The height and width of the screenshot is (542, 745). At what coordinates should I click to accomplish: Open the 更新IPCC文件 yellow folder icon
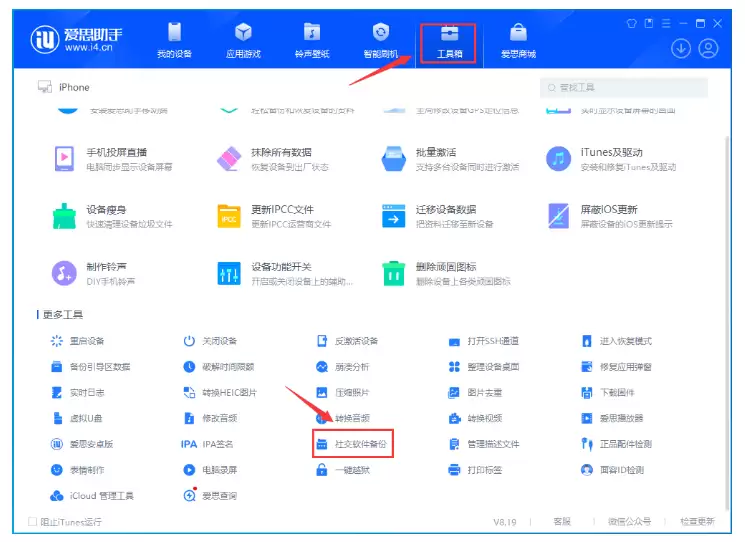[x=229, y=216]
